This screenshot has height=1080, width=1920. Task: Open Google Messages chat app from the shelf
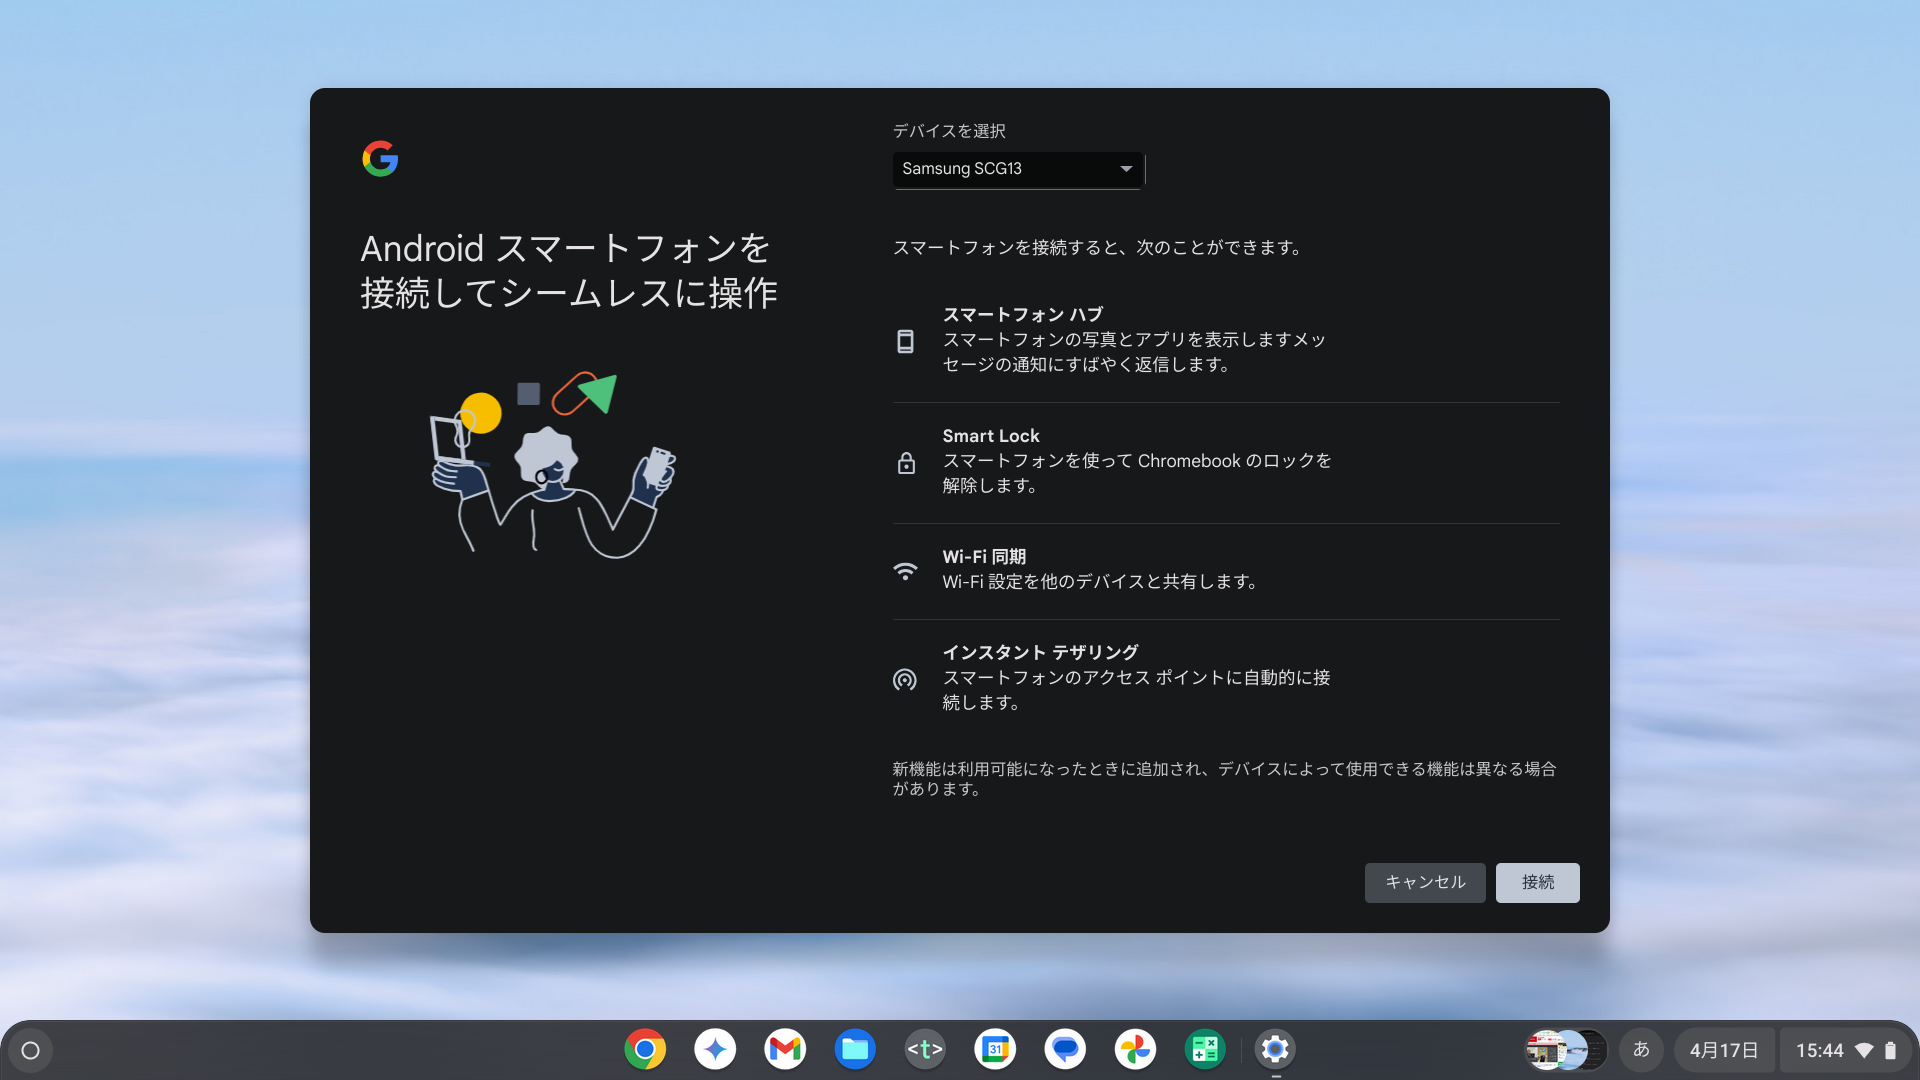click(1065, 1050)
